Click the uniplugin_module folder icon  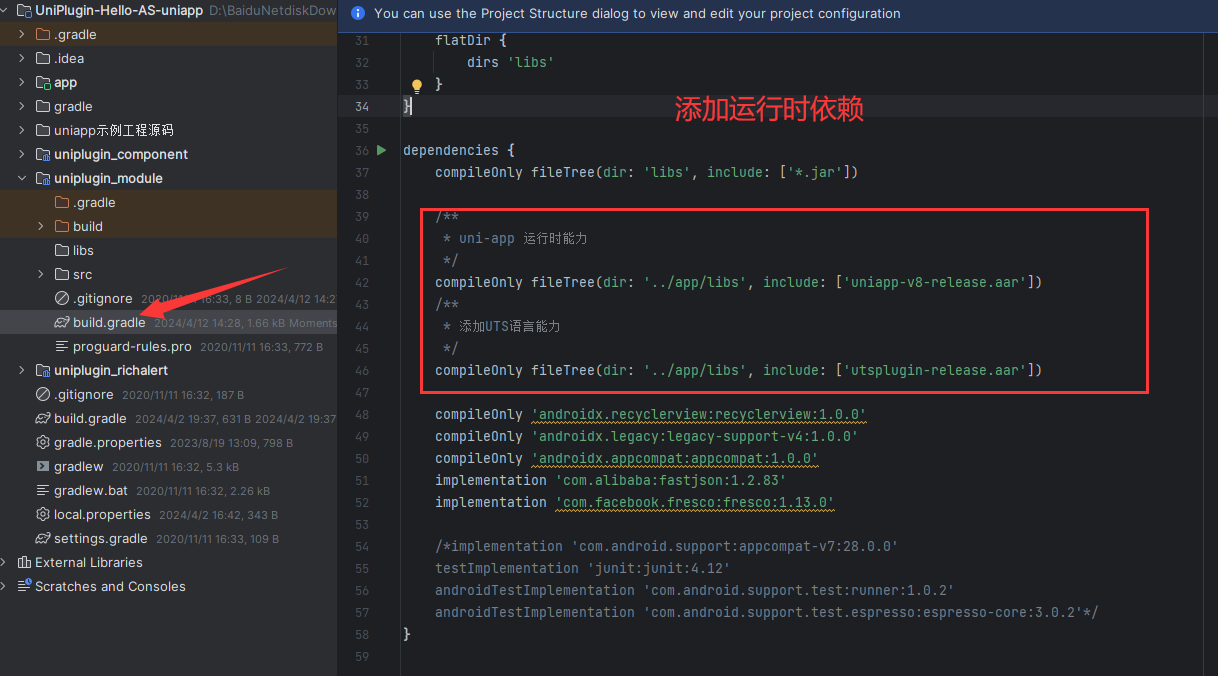pos(43,178)
